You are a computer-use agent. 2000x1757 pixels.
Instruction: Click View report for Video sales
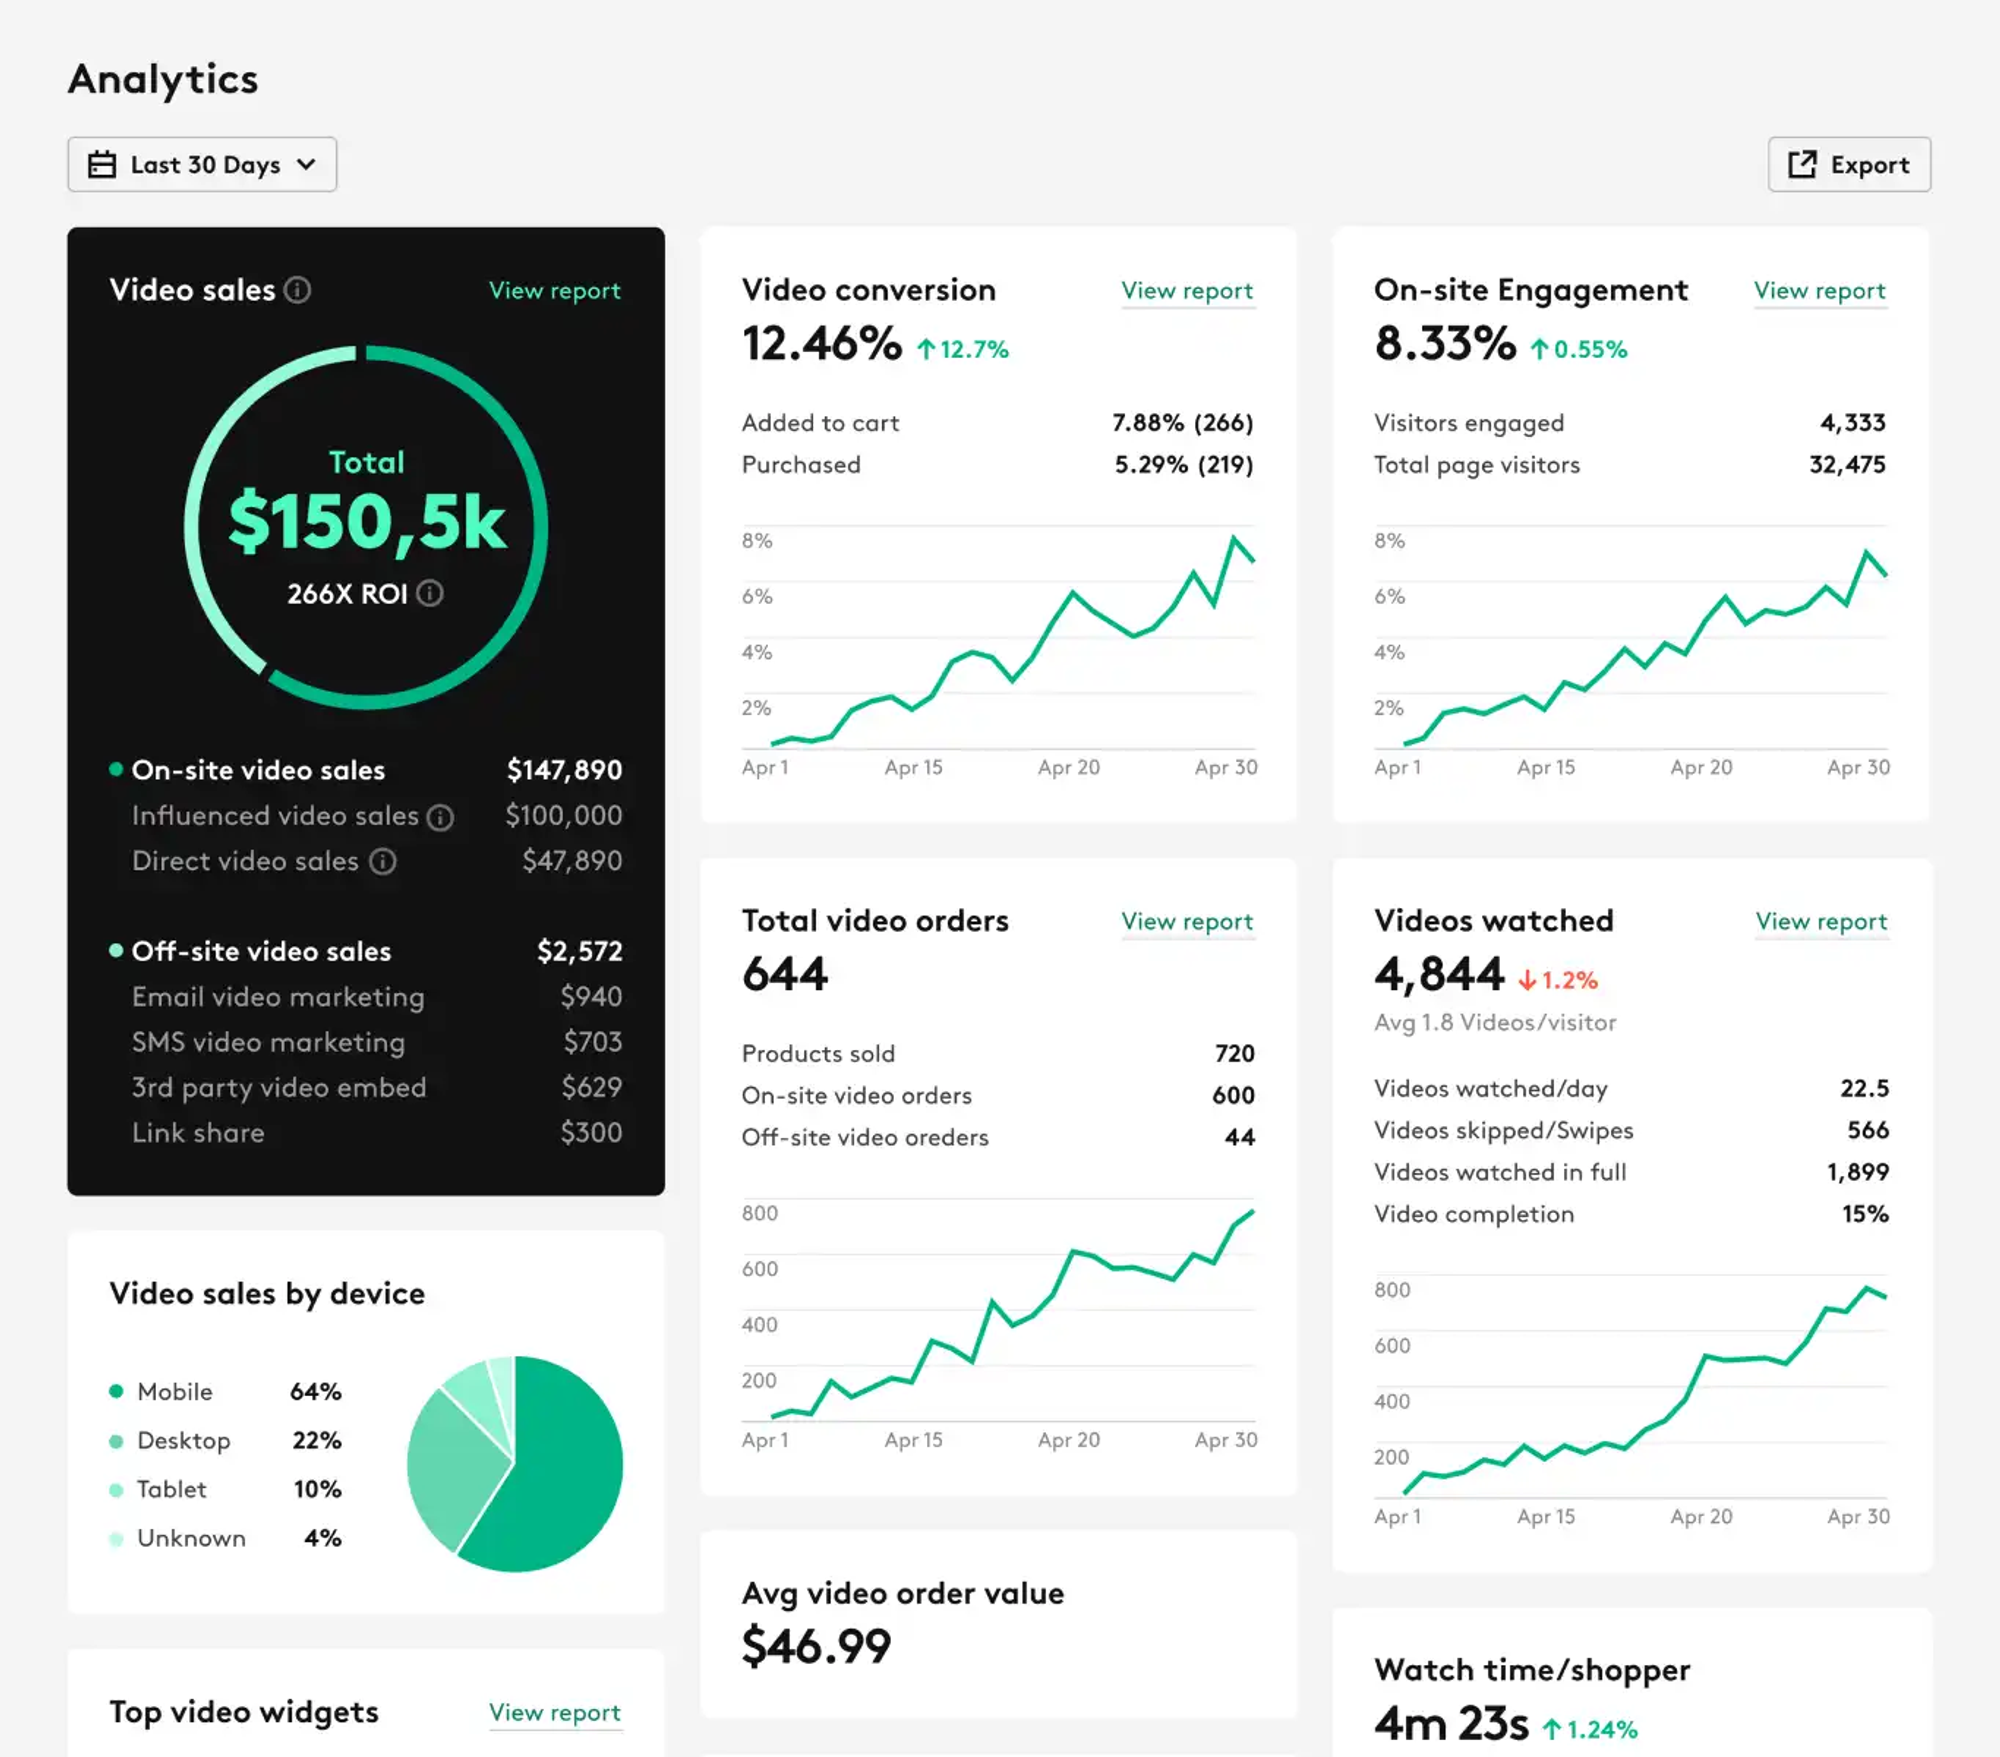click(x=554, y=291)
